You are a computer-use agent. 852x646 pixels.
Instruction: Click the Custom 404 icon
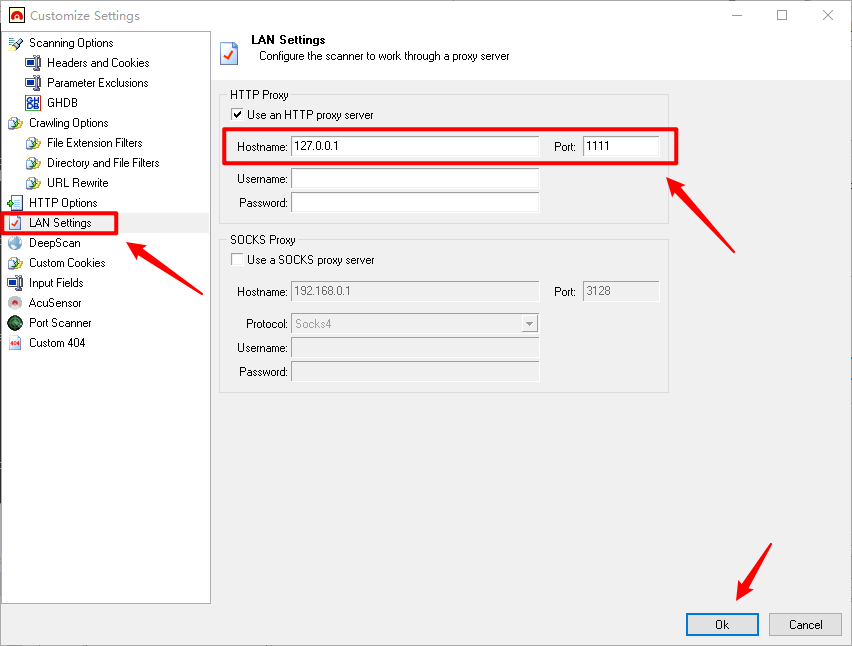click(15, 343)
